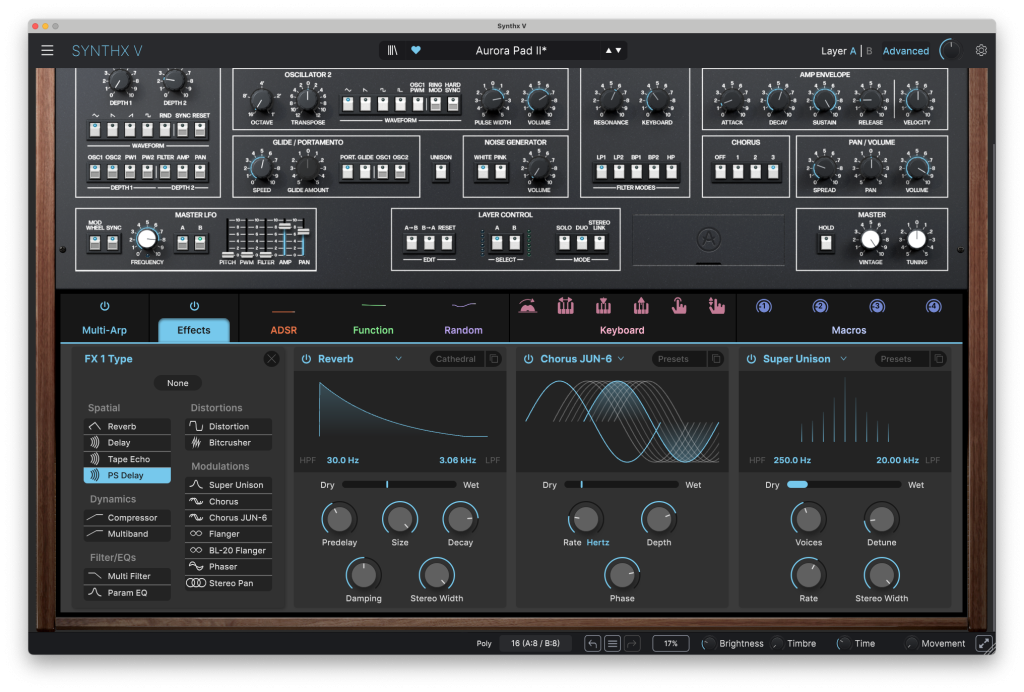Select Macro 4 icon
This screenshot has height=692, width=1024.
pyautogui.click(x=934, y=306)
